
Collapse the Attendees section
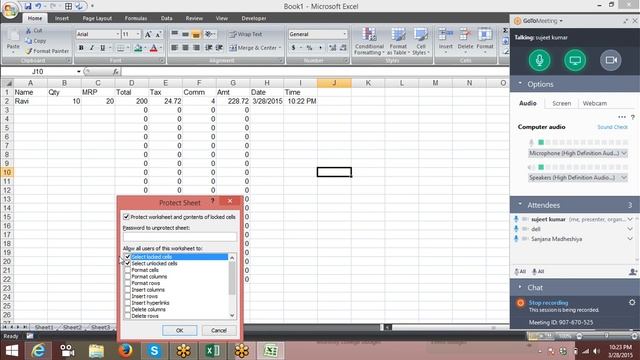[x=520, y=204]
